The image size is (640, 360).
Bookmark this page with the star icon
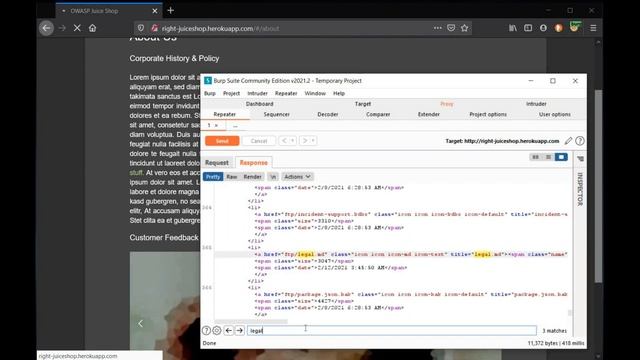pos(464,28)
